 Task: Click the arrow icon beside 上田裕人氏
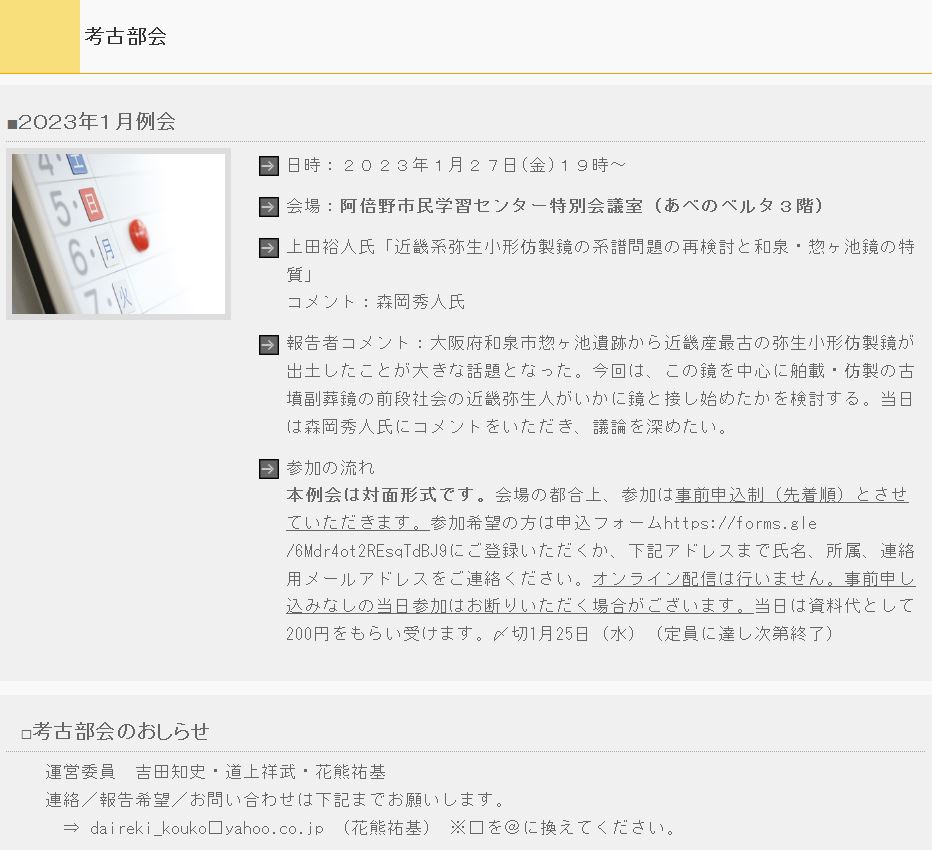(269, 248)
